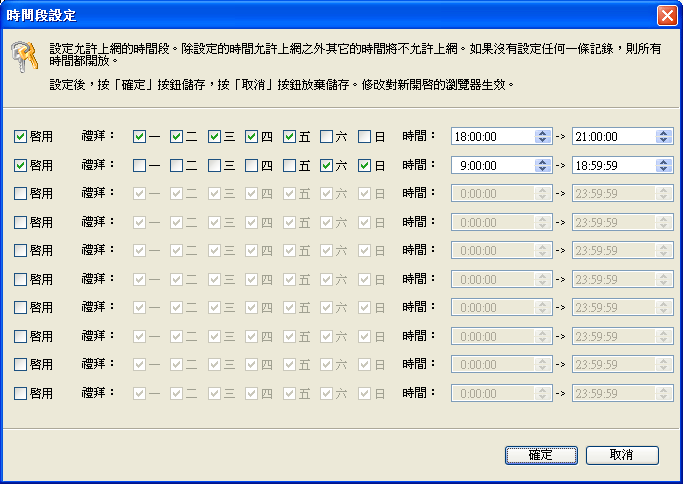Click the spinner on the 18:59:59 end time
Viewport: 683px width, 484px height.
[x=663, y=165]
